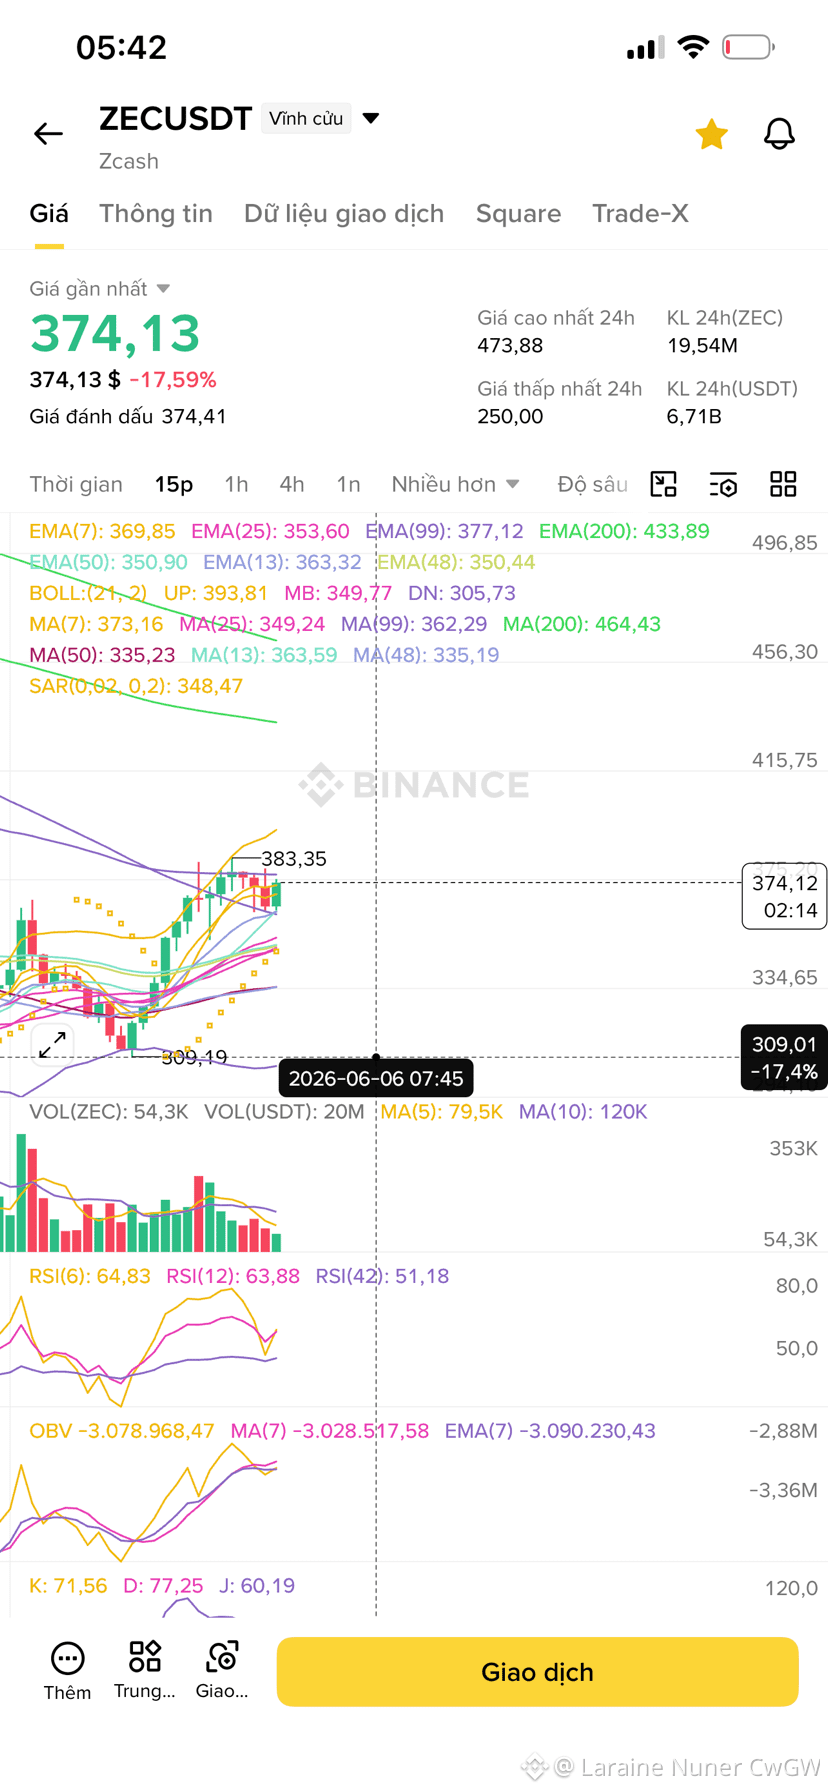828x1792 pixels.
Task: Open 'Dữ liệu giao dịch' tab
Action: pos(344,213)
